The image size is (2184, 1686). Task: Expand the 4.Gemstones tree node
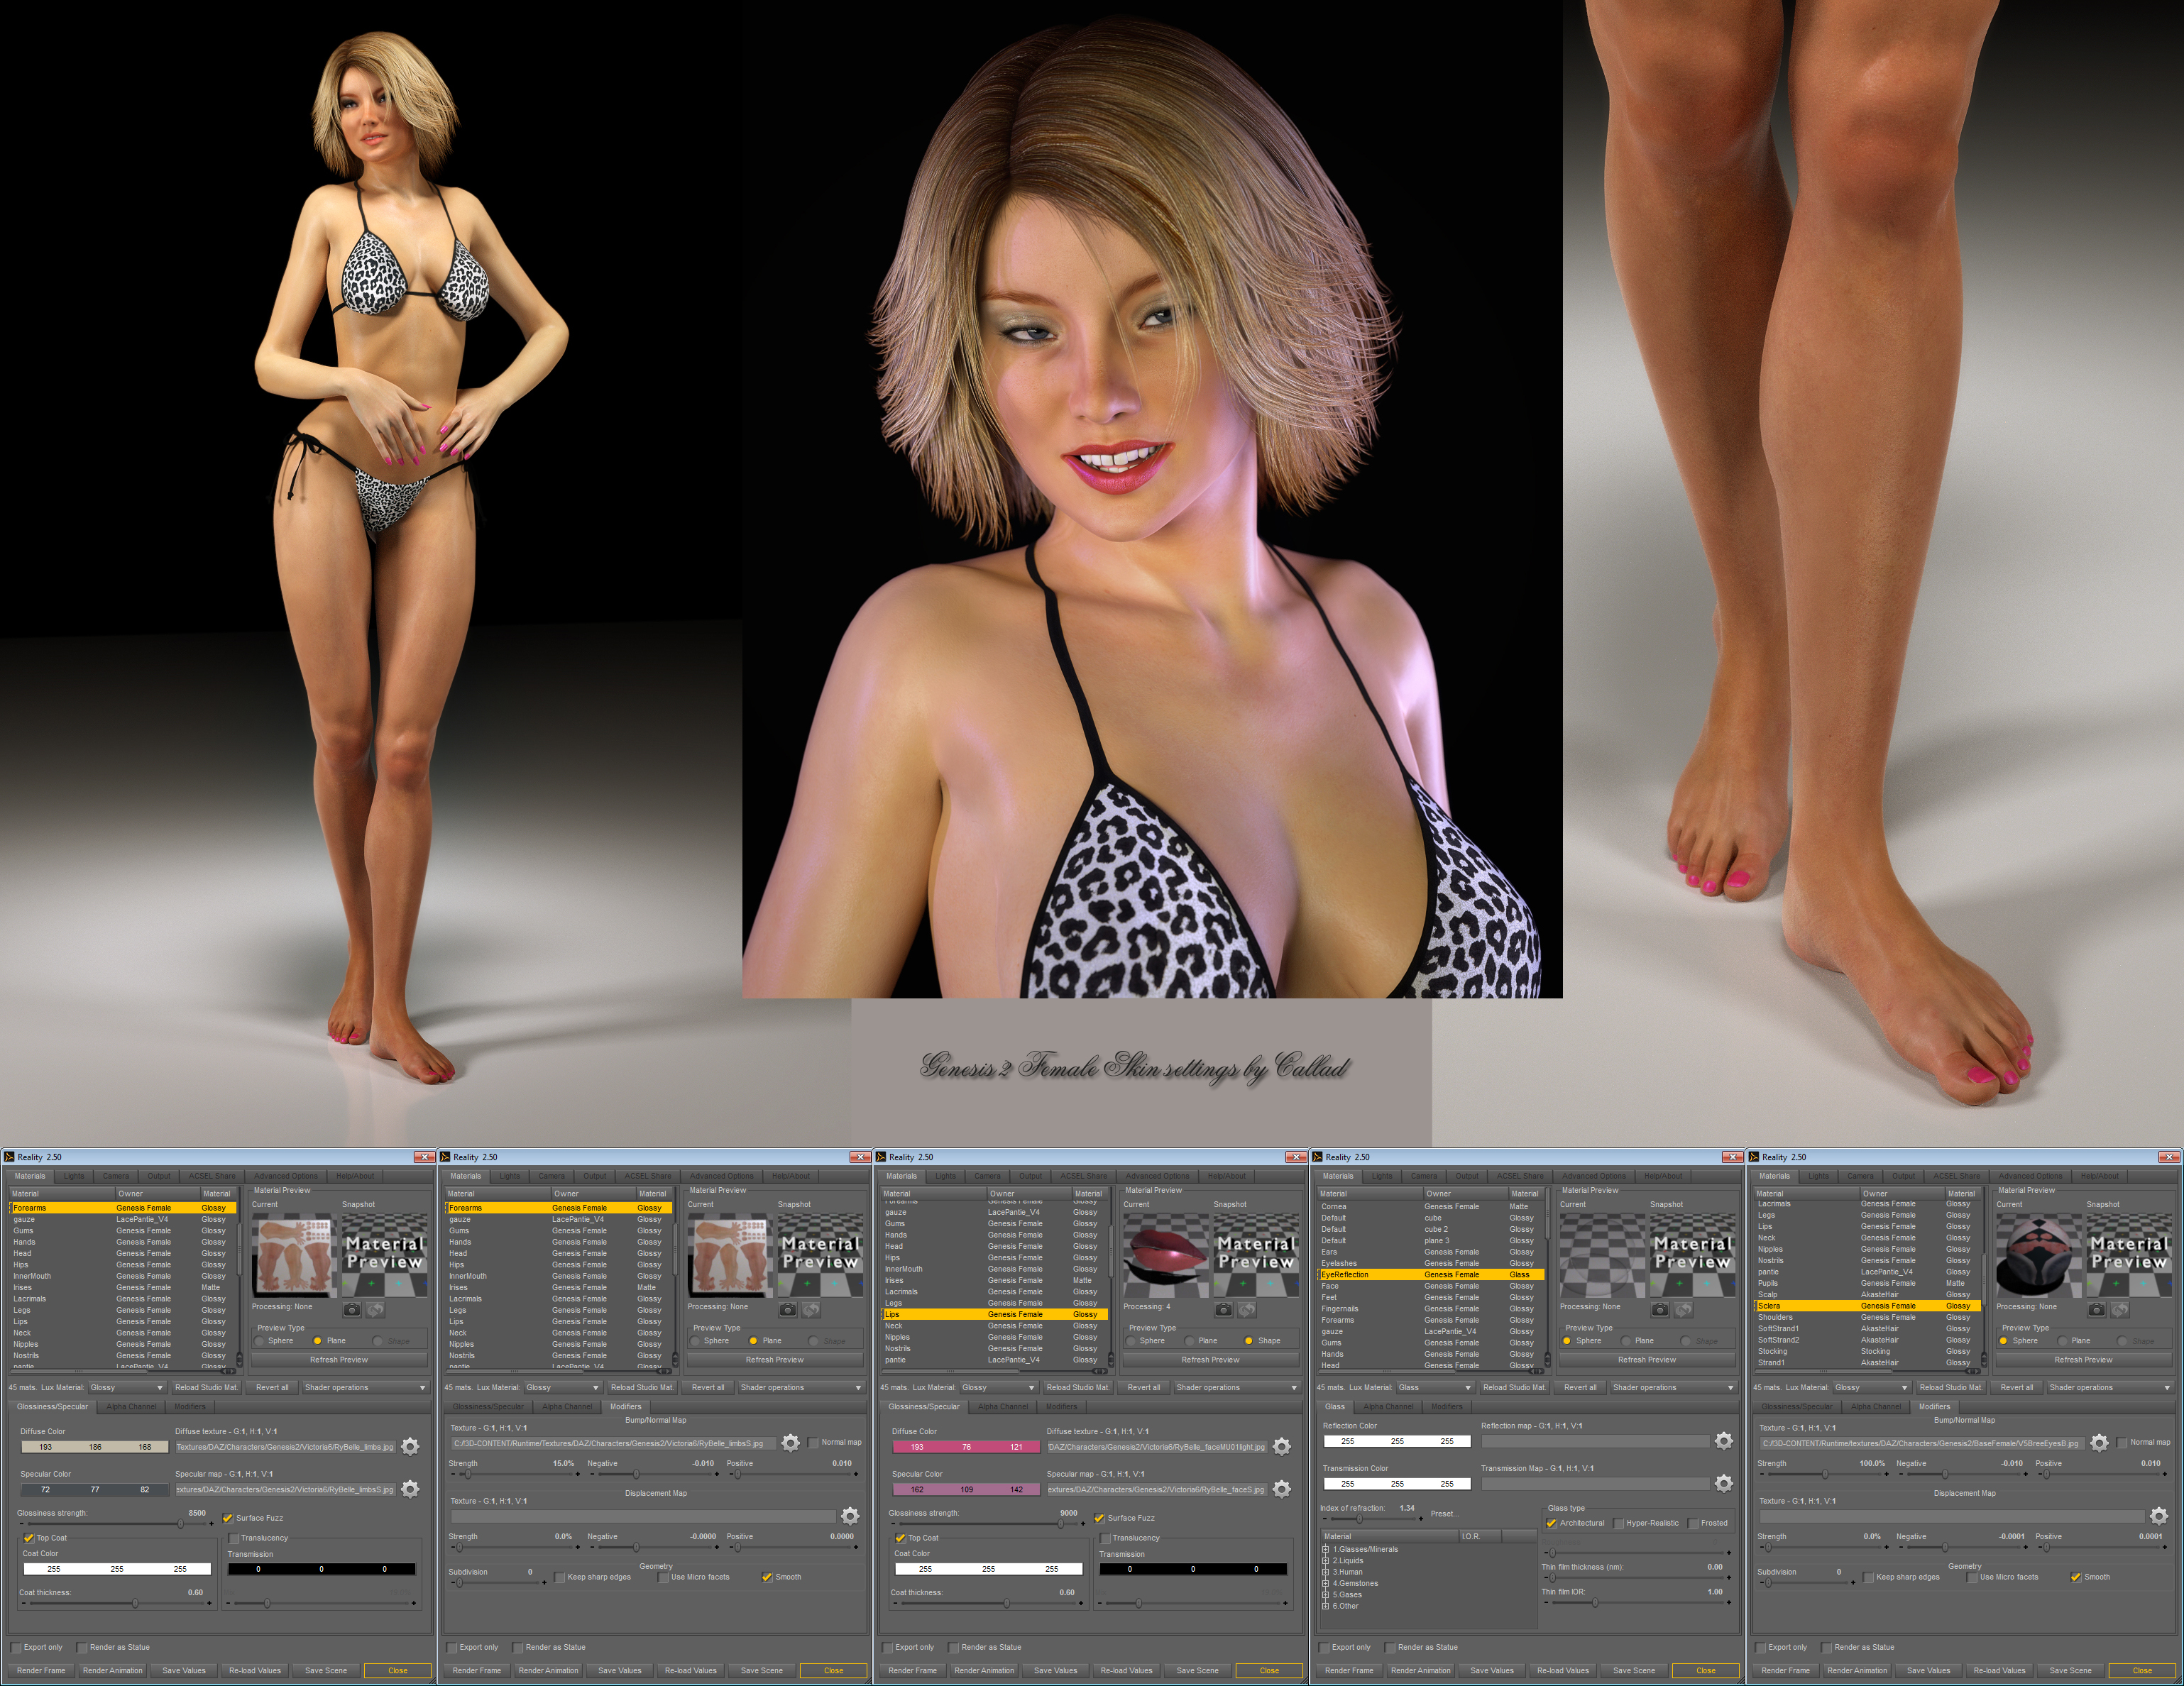coord(1326,1583)
